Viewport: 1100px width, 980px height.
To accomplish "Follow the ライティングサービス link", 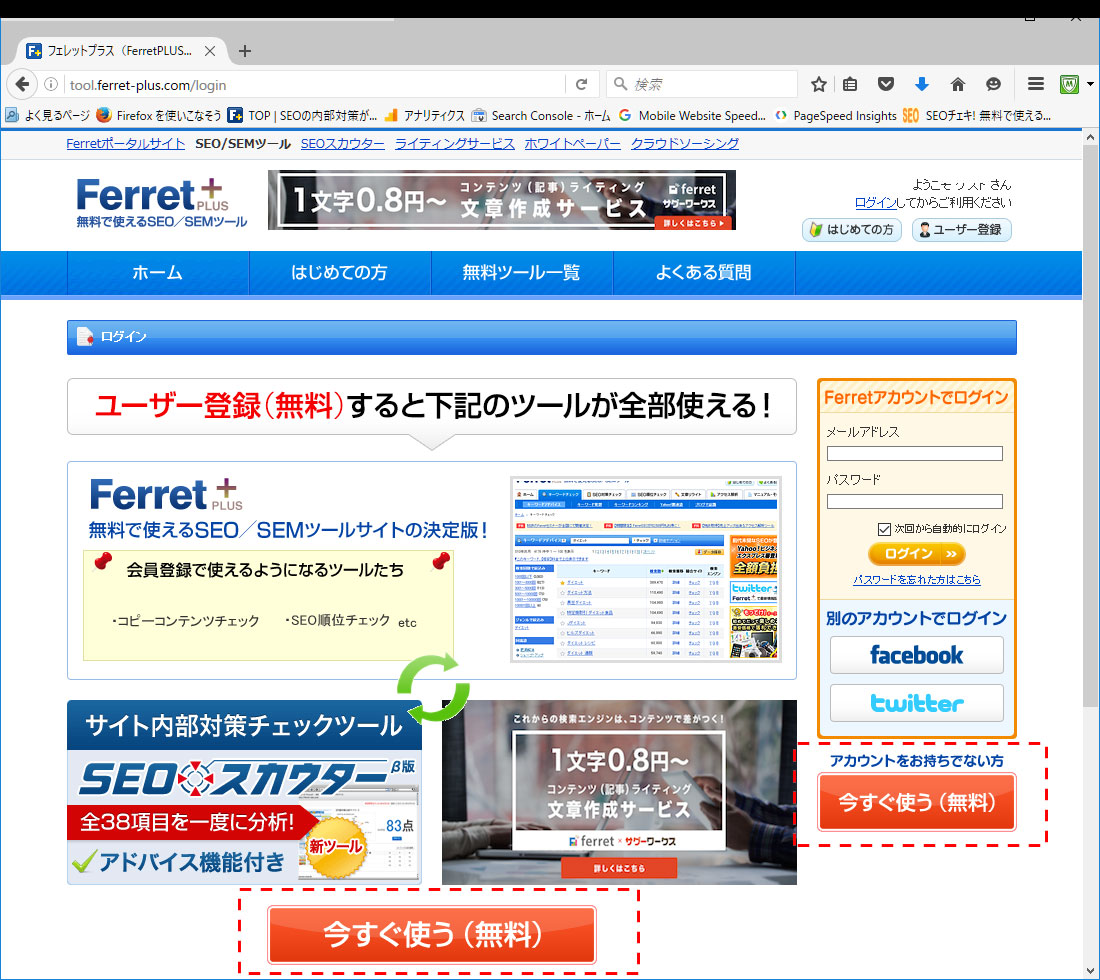I will [x=455, y=144].
